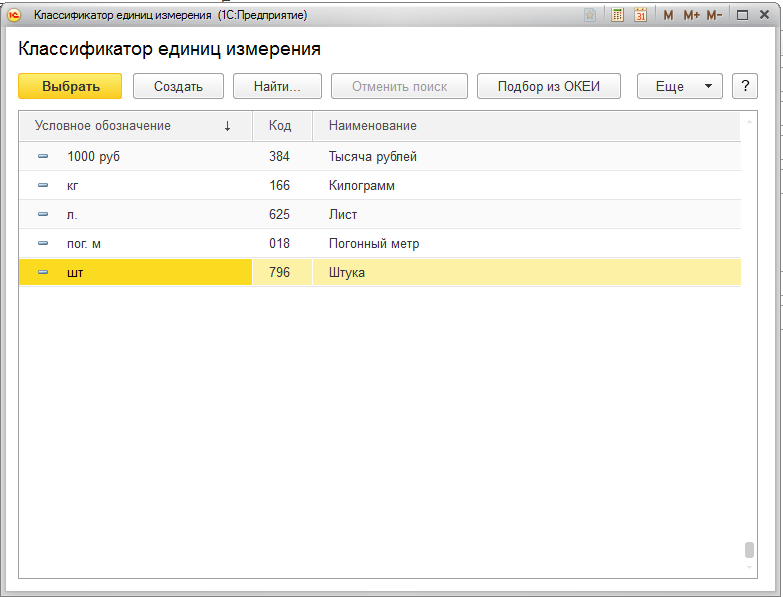
Task: Click the row icon beside 1000 руб
Action: click(x=43, y=157)
